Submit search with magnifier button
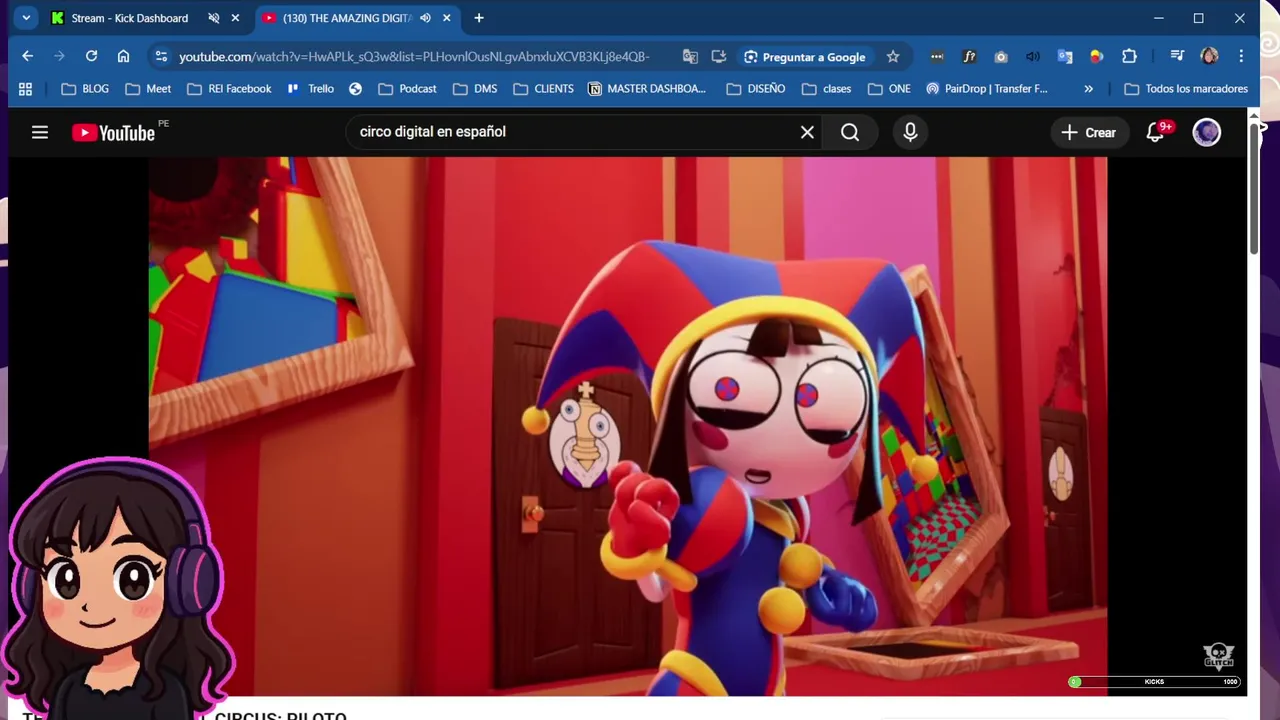The height and width of the screenshot is (720, 1280). [x=850, y=132]
